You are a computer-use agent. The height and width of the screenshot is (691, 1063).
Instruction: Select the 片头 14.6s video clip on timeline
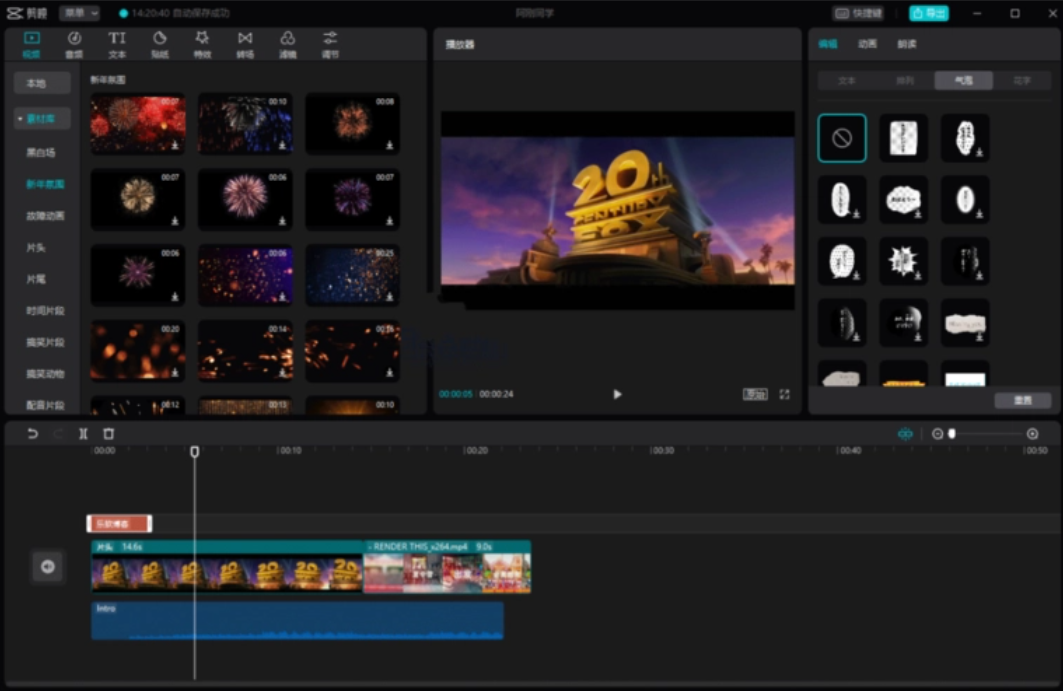228,566
